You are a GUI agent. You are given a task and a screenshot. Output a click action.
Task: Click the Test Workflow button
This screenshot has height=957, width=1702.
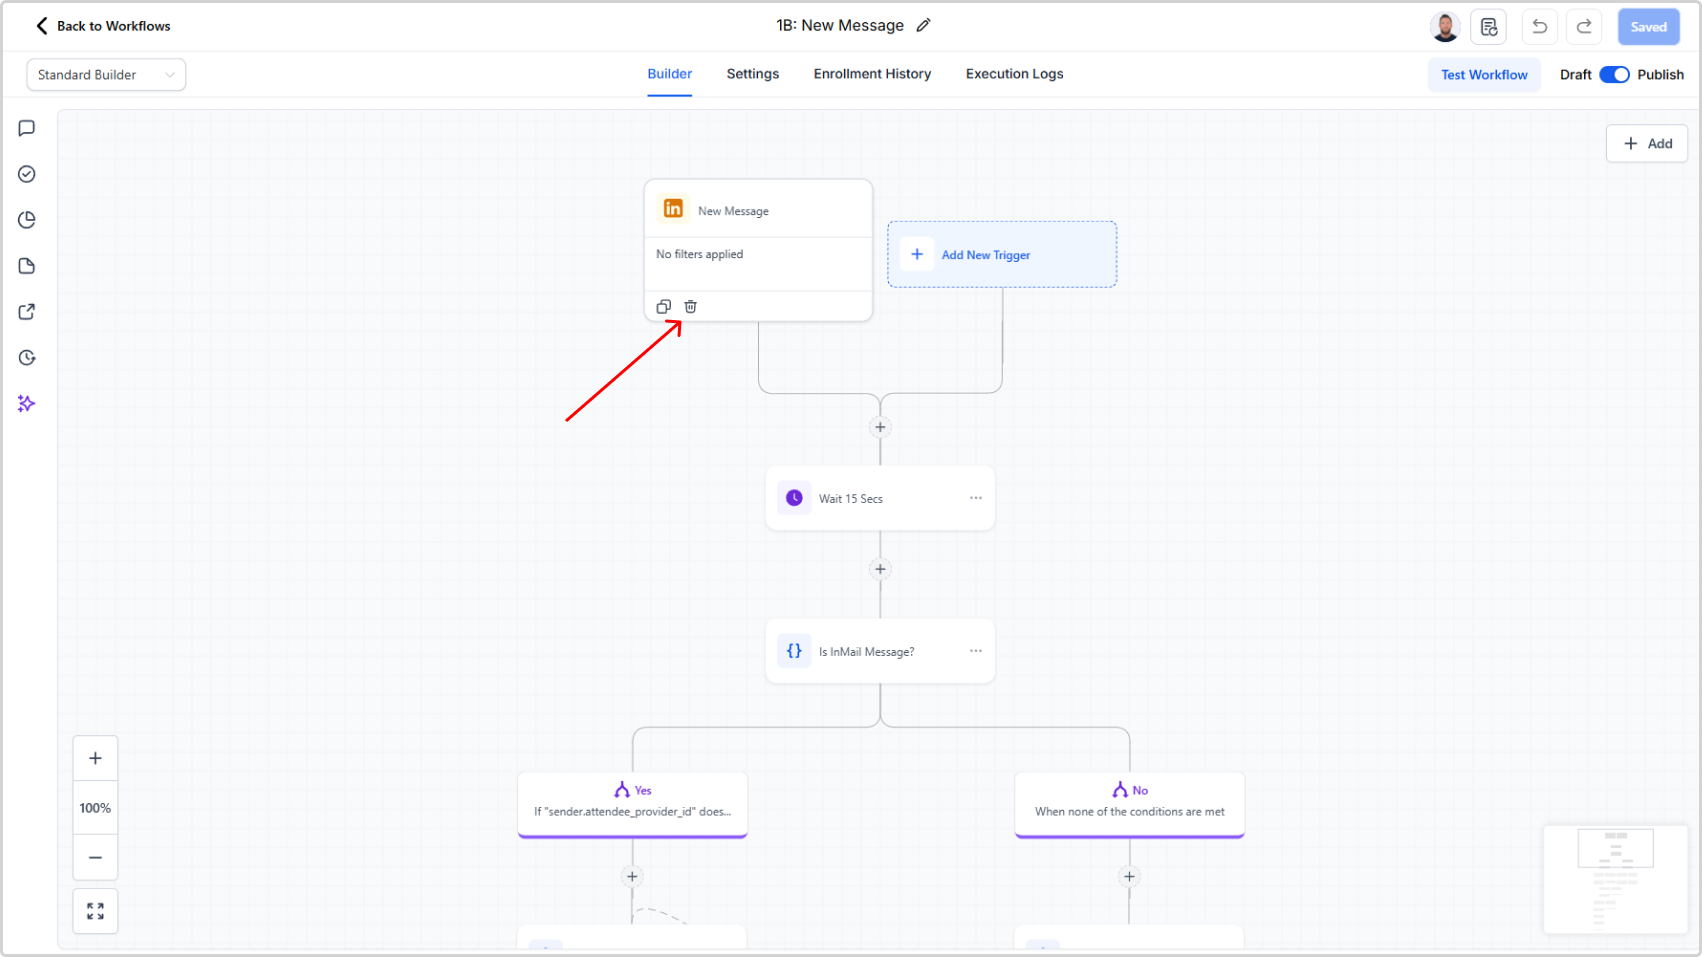[1483, 75]
